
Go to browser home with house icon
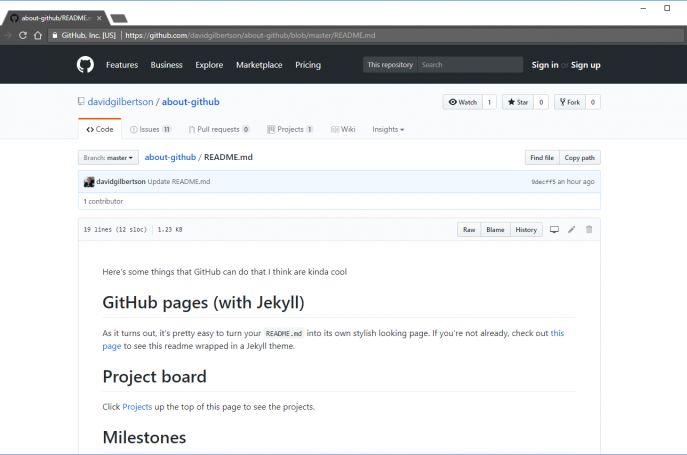tap(38, 36)
